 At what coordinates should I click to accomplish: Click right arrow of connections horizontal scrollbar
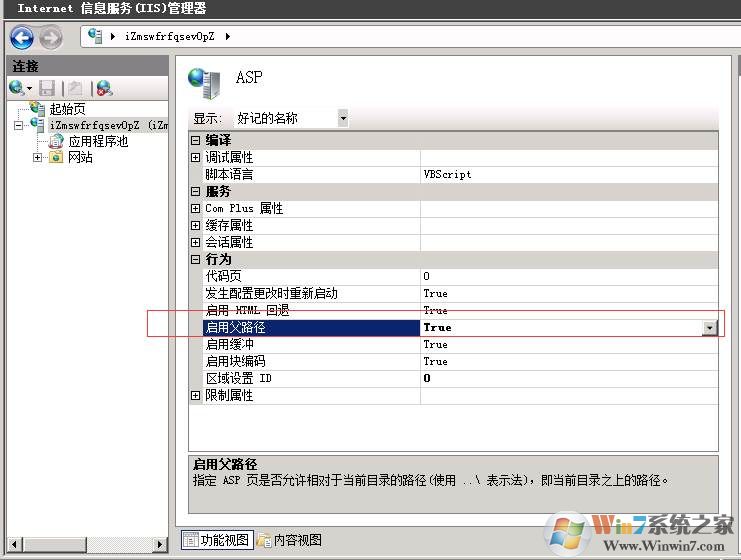pyautogui.click(x=160, y=544)
